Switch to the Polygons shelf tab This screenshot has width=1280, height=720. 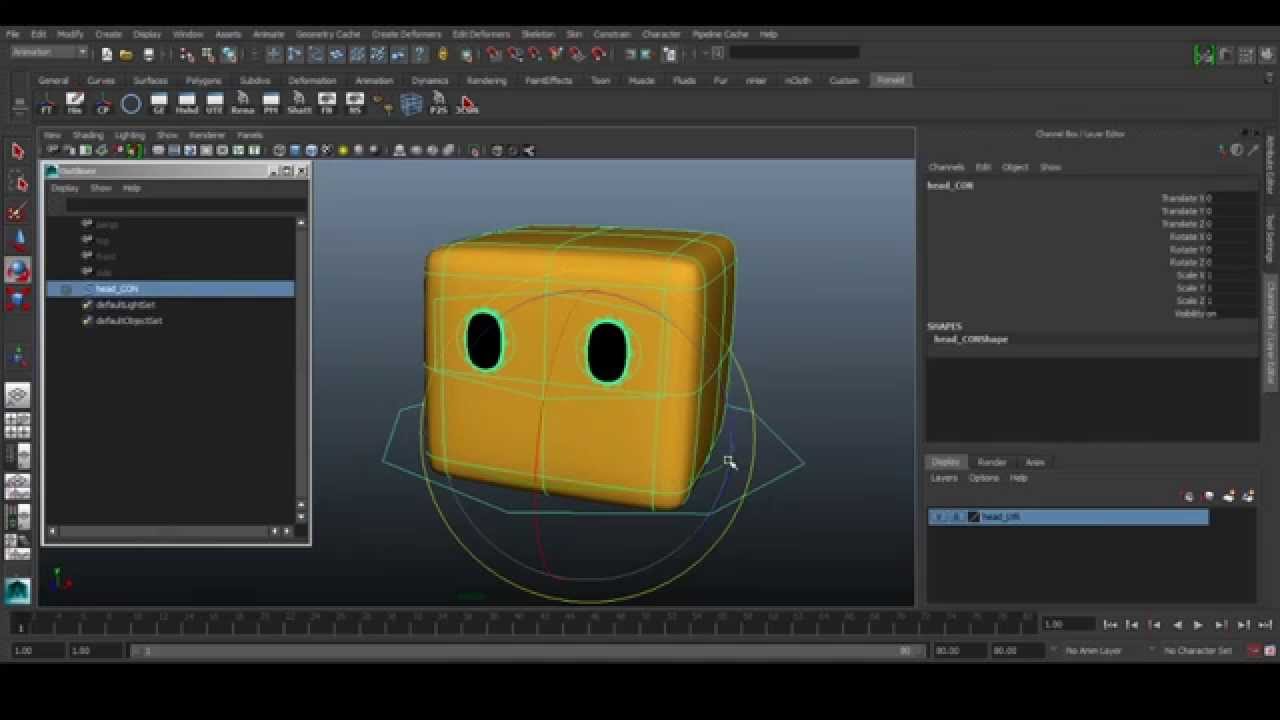(203, 80)
